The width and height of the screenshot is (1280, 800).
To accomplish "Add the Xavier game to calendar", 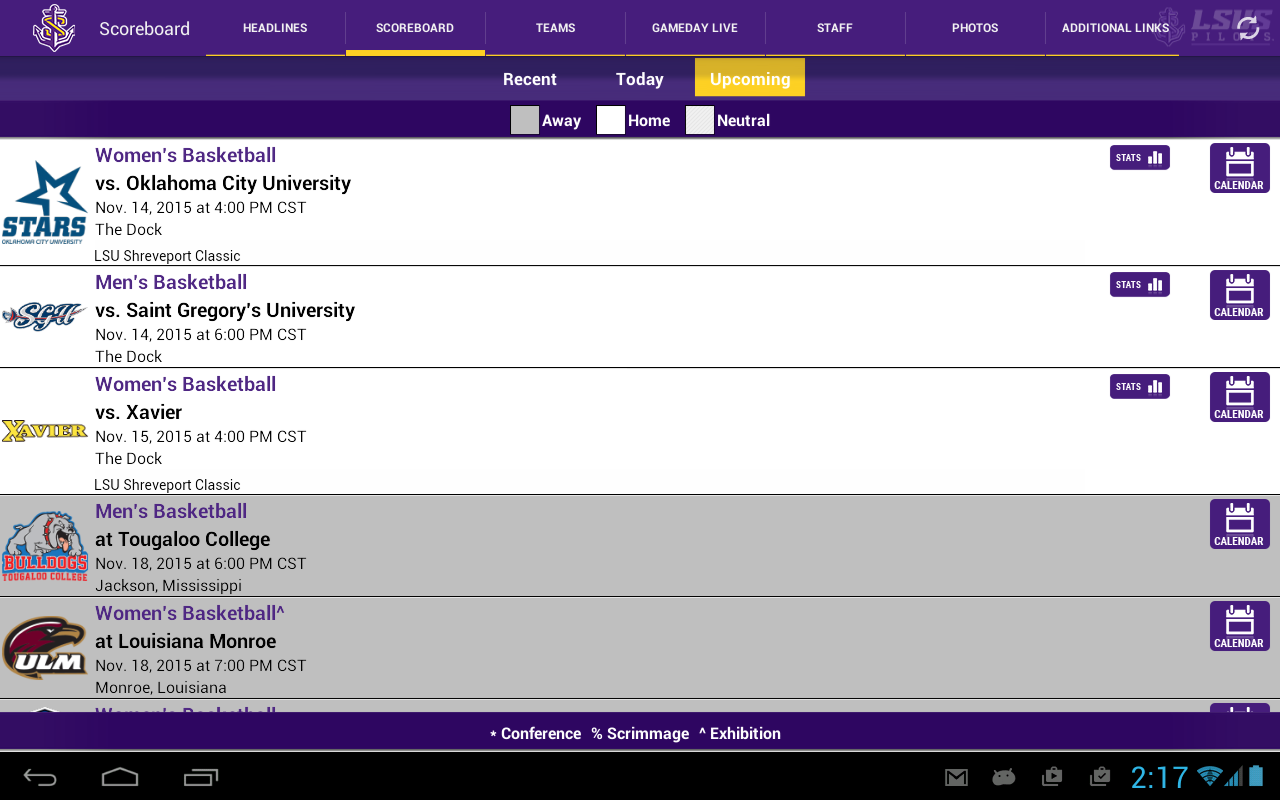I will (x=1240, y=397).
